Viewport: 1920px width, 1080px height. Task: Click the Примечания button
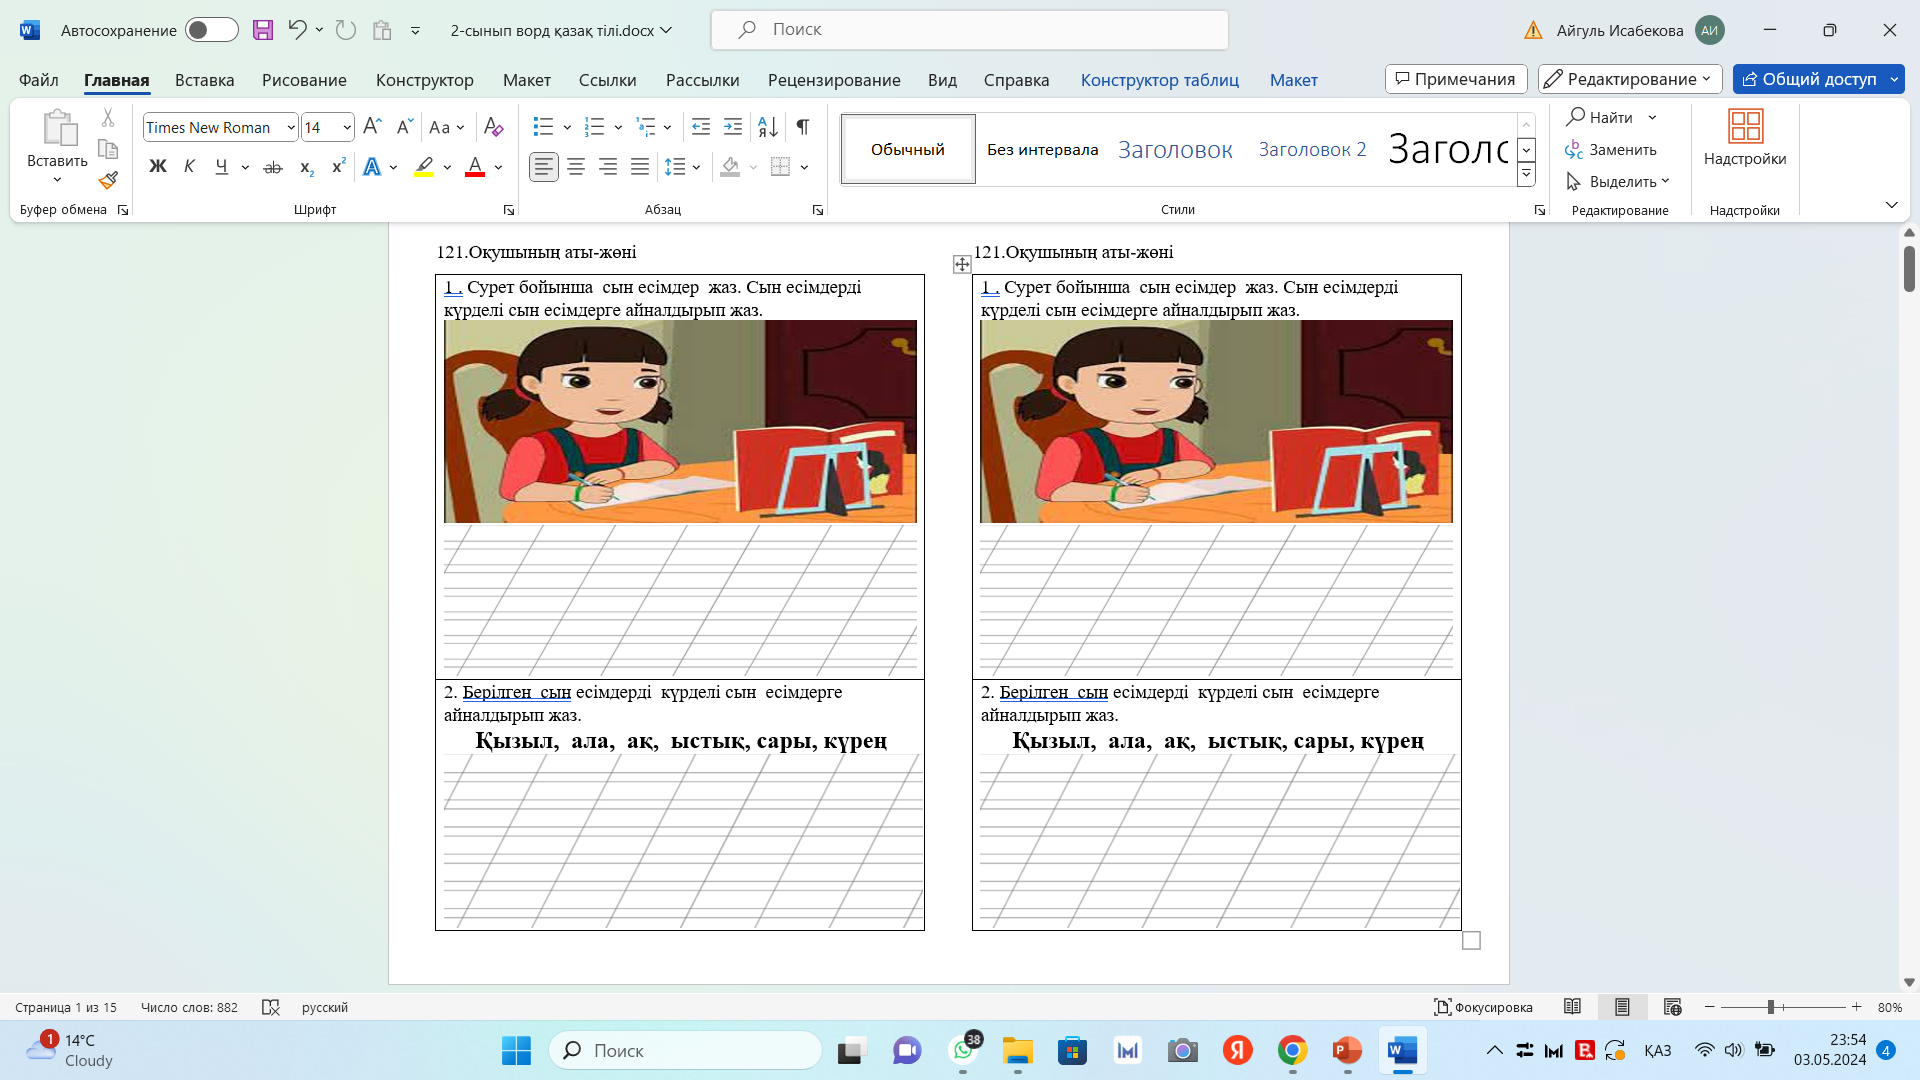(x=1455, y=79)
